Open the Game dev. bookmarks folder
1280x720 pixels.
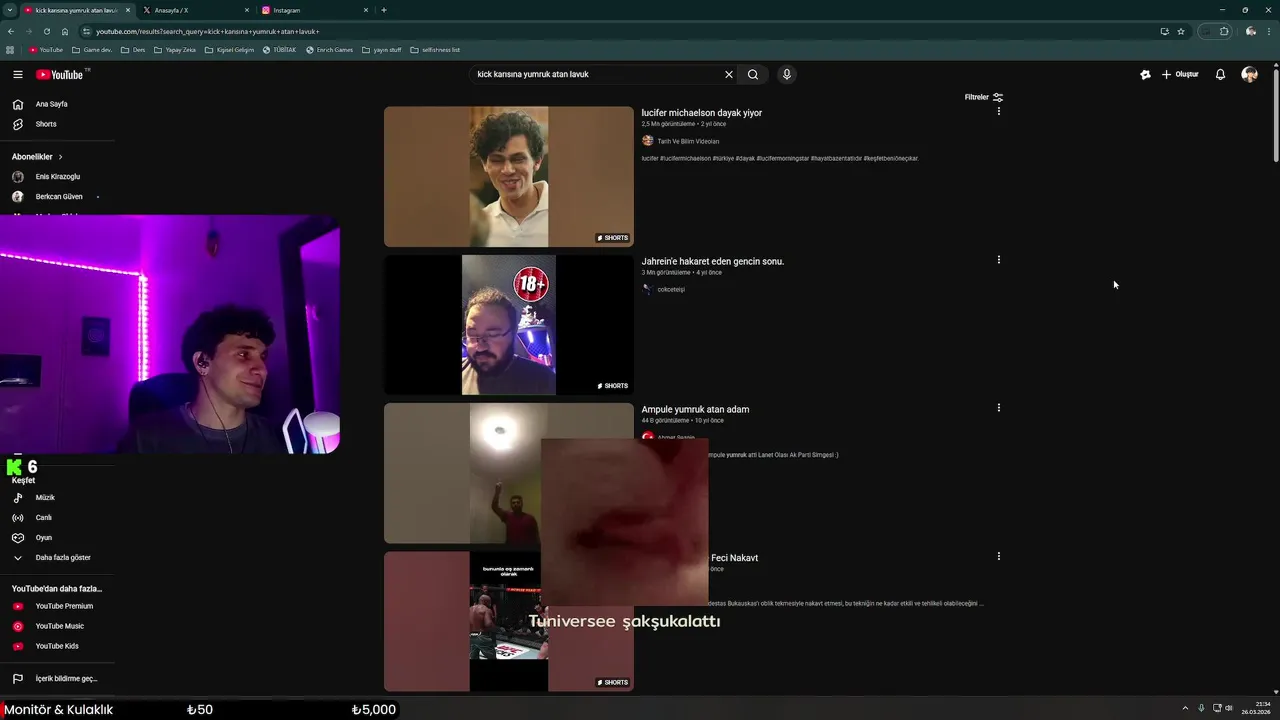pos(92,49)
